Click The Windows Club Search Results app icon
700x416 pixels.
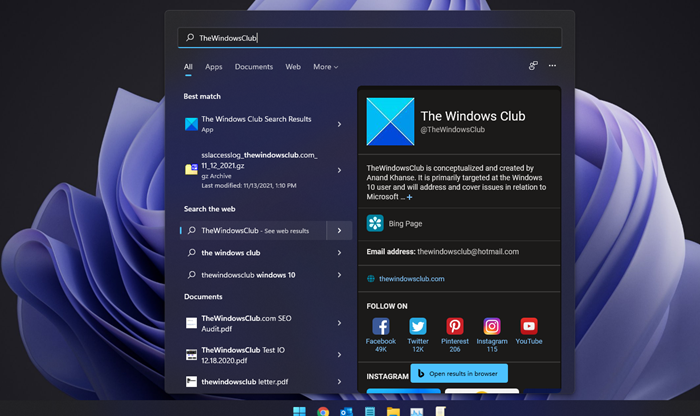(x=191, y=124)
